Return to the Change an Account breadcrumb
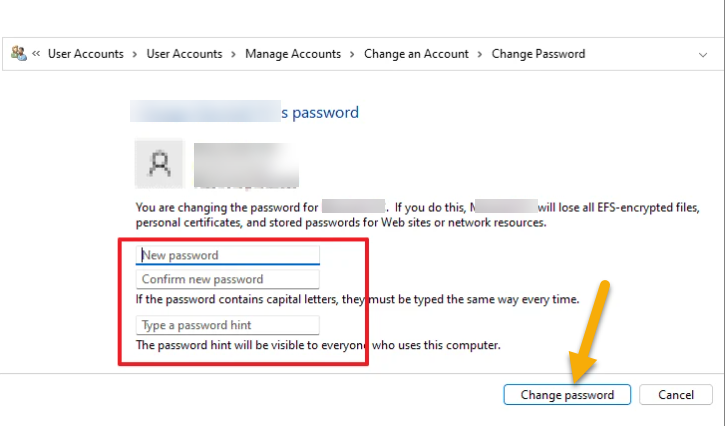Image resolution: width=725 pixels, height=426 pixels. tap(416, 54)
